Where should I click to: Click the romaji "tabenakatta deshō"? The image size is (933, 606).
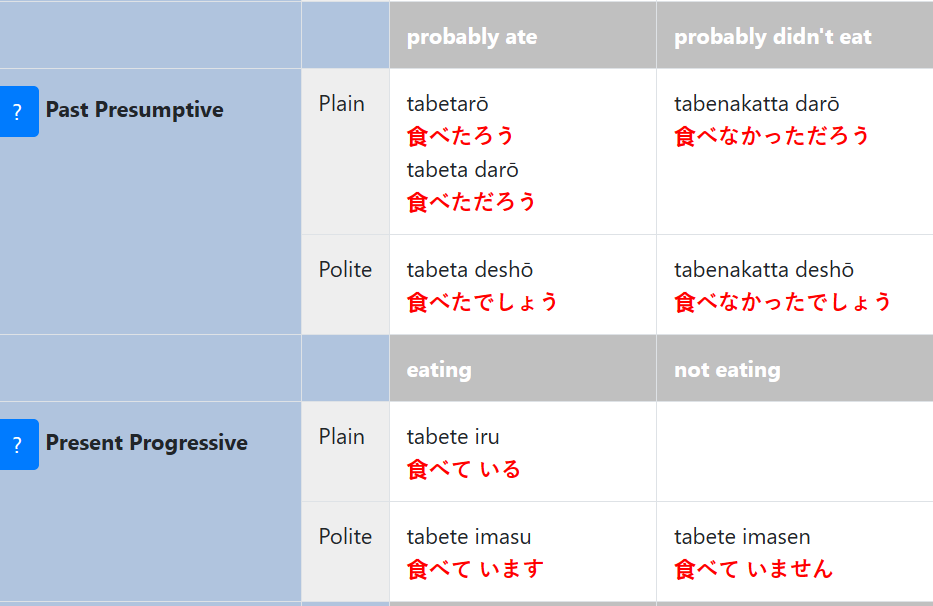pos(763,270)
